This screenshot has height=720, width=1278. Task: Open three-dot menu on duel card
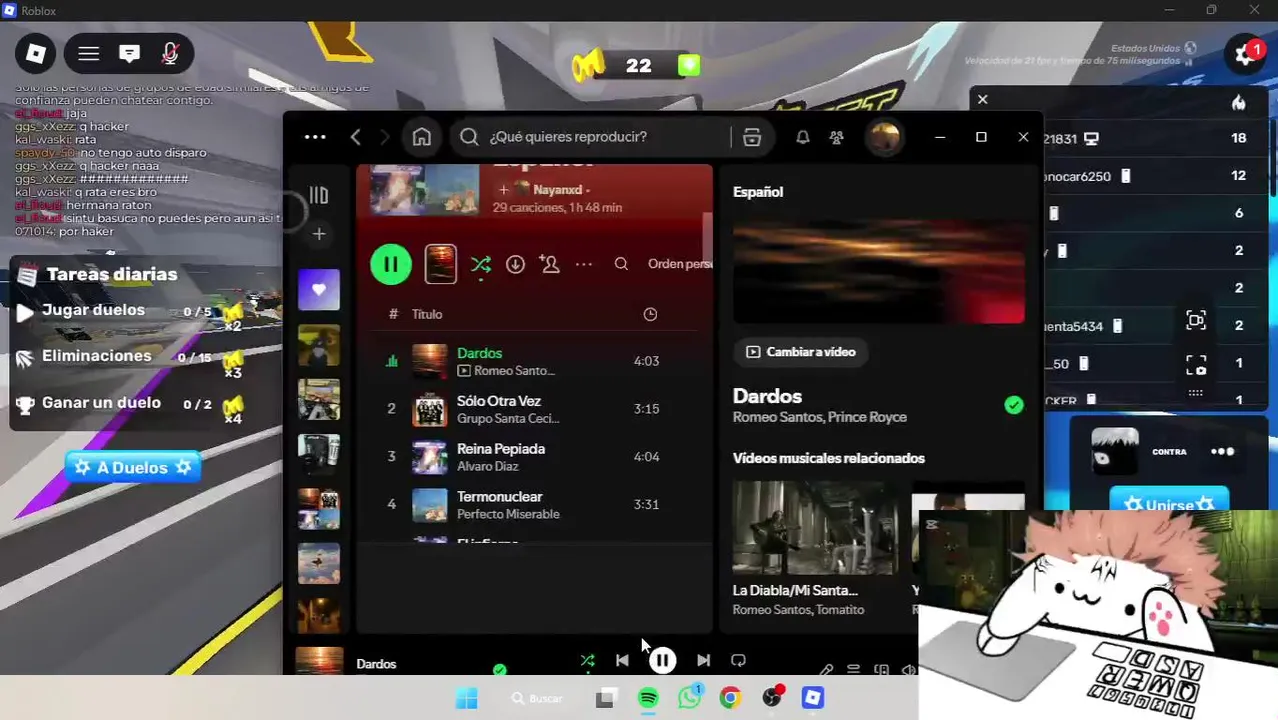tap(1222, 451)
